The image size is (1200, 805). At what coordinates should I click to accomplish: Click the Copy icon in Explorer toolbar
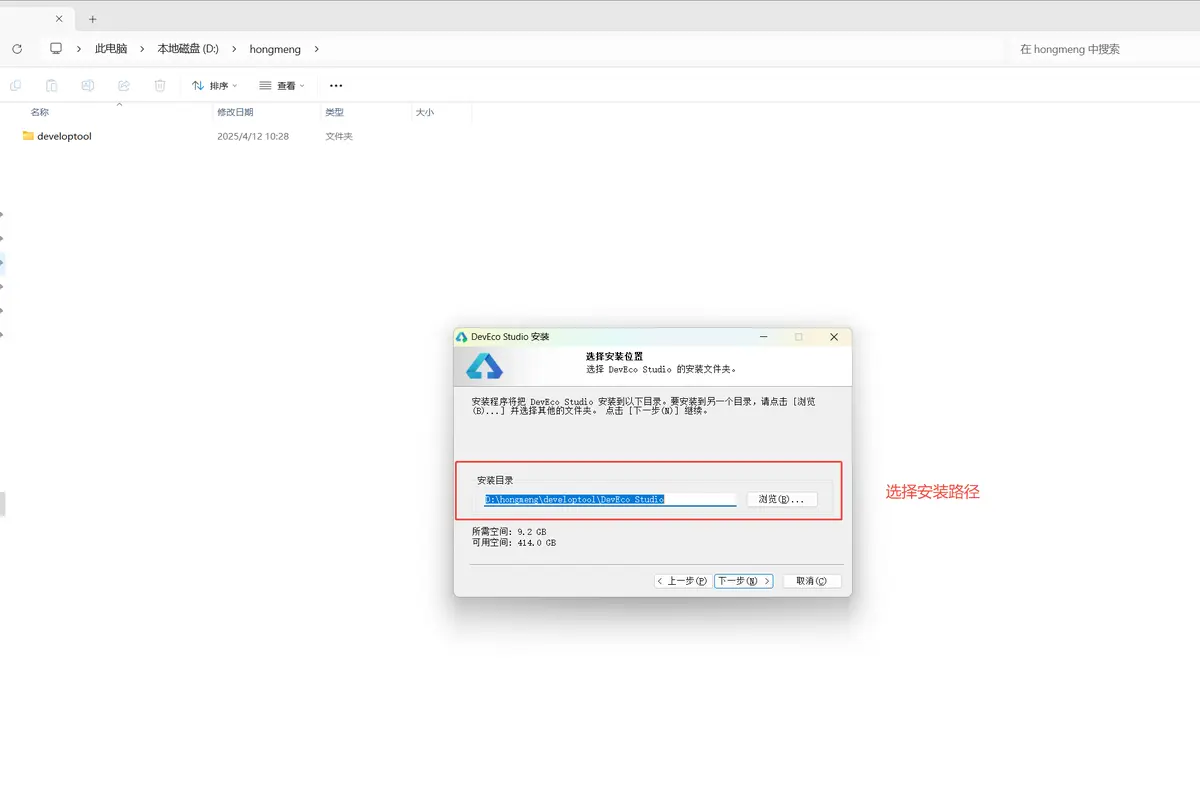(x=16, y=86)
